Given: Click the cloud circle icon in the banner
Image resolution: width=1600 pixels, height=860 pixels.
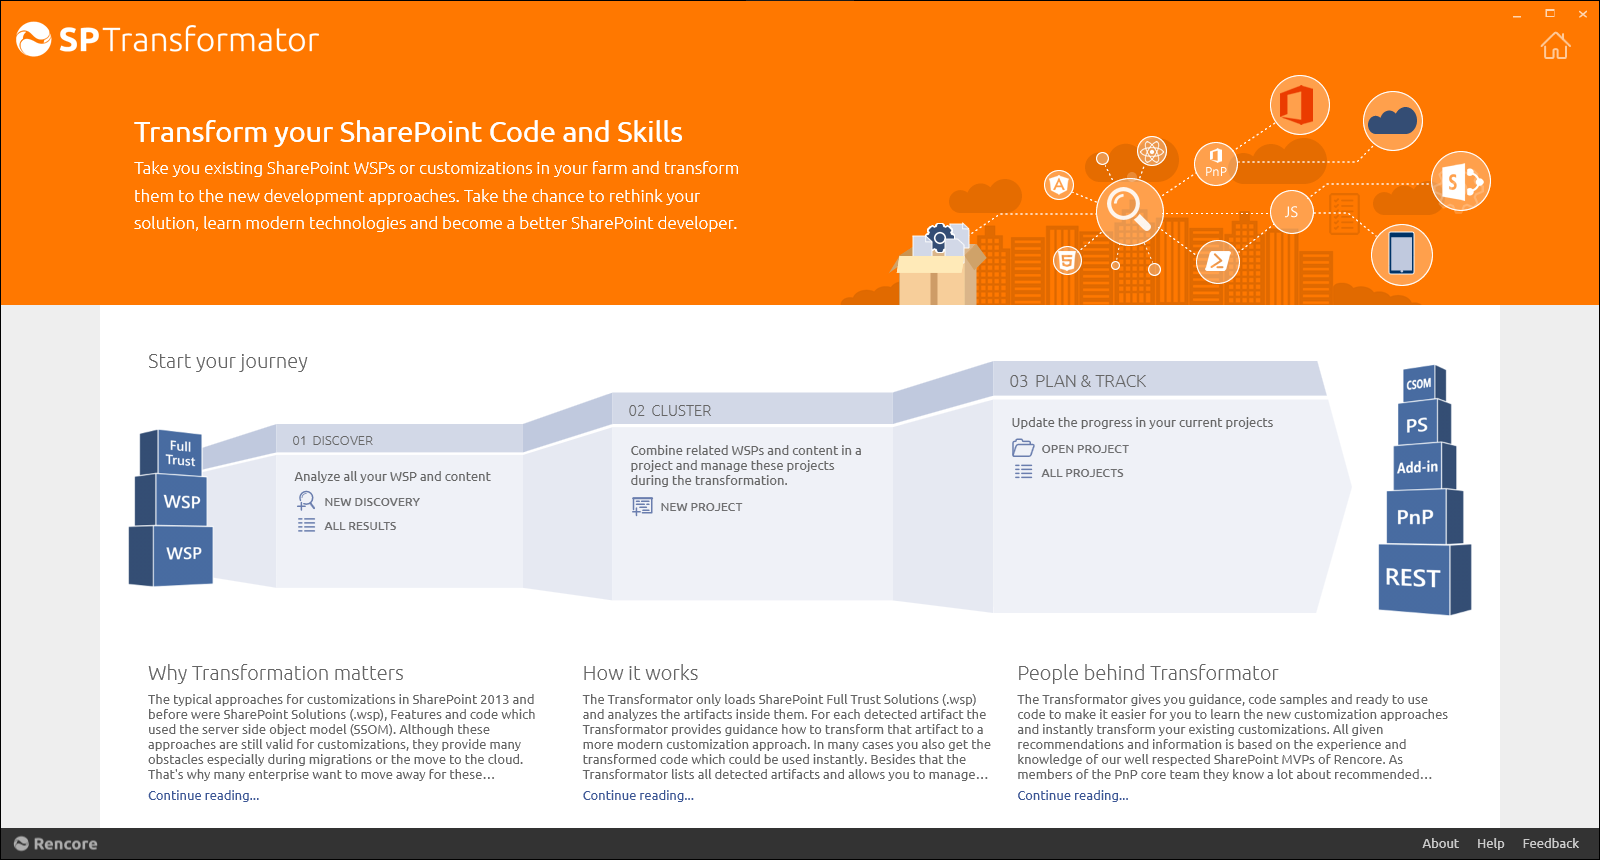Looking at the screenshot, I should 1392,121.
